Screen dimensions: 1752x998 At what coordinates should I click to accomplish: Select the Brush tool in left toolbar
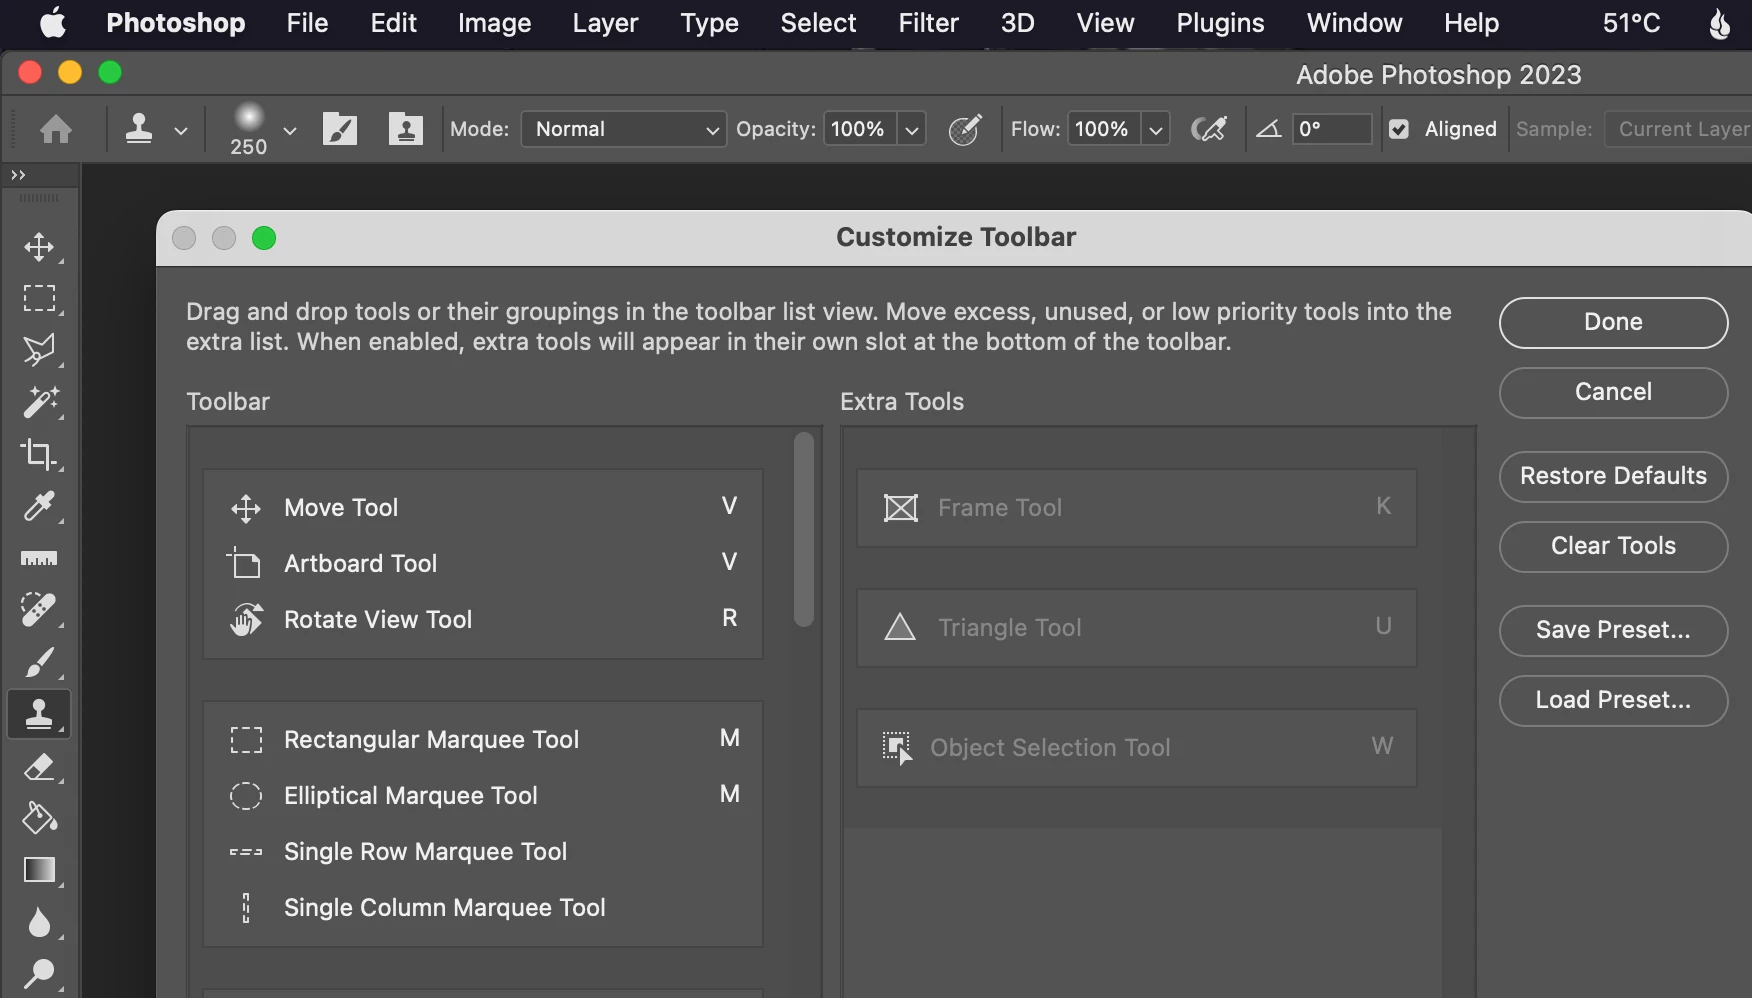pyautogui.click(x=39, y=662)
